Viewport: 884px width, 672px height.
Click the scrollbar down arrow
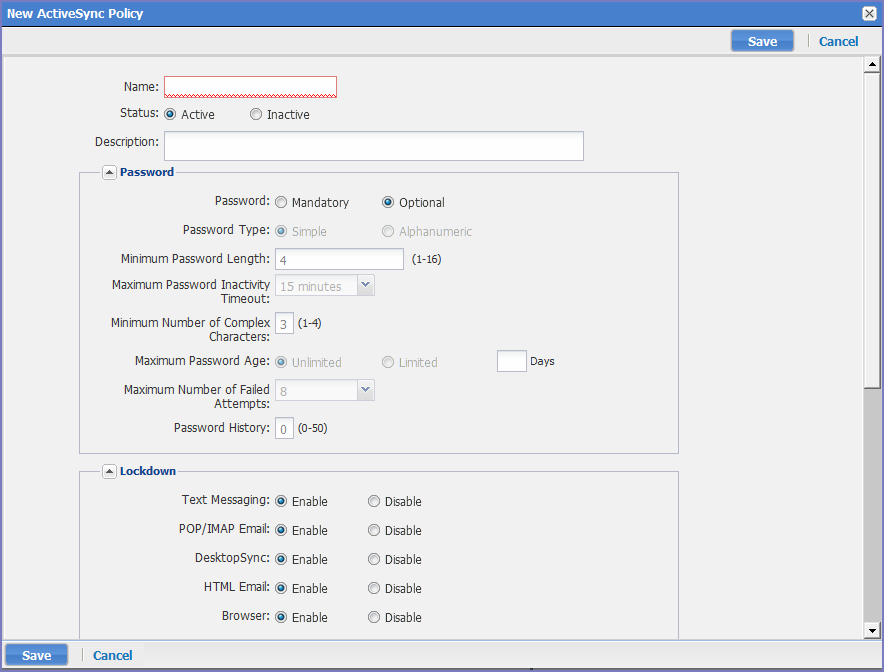[x=872, y=631]
